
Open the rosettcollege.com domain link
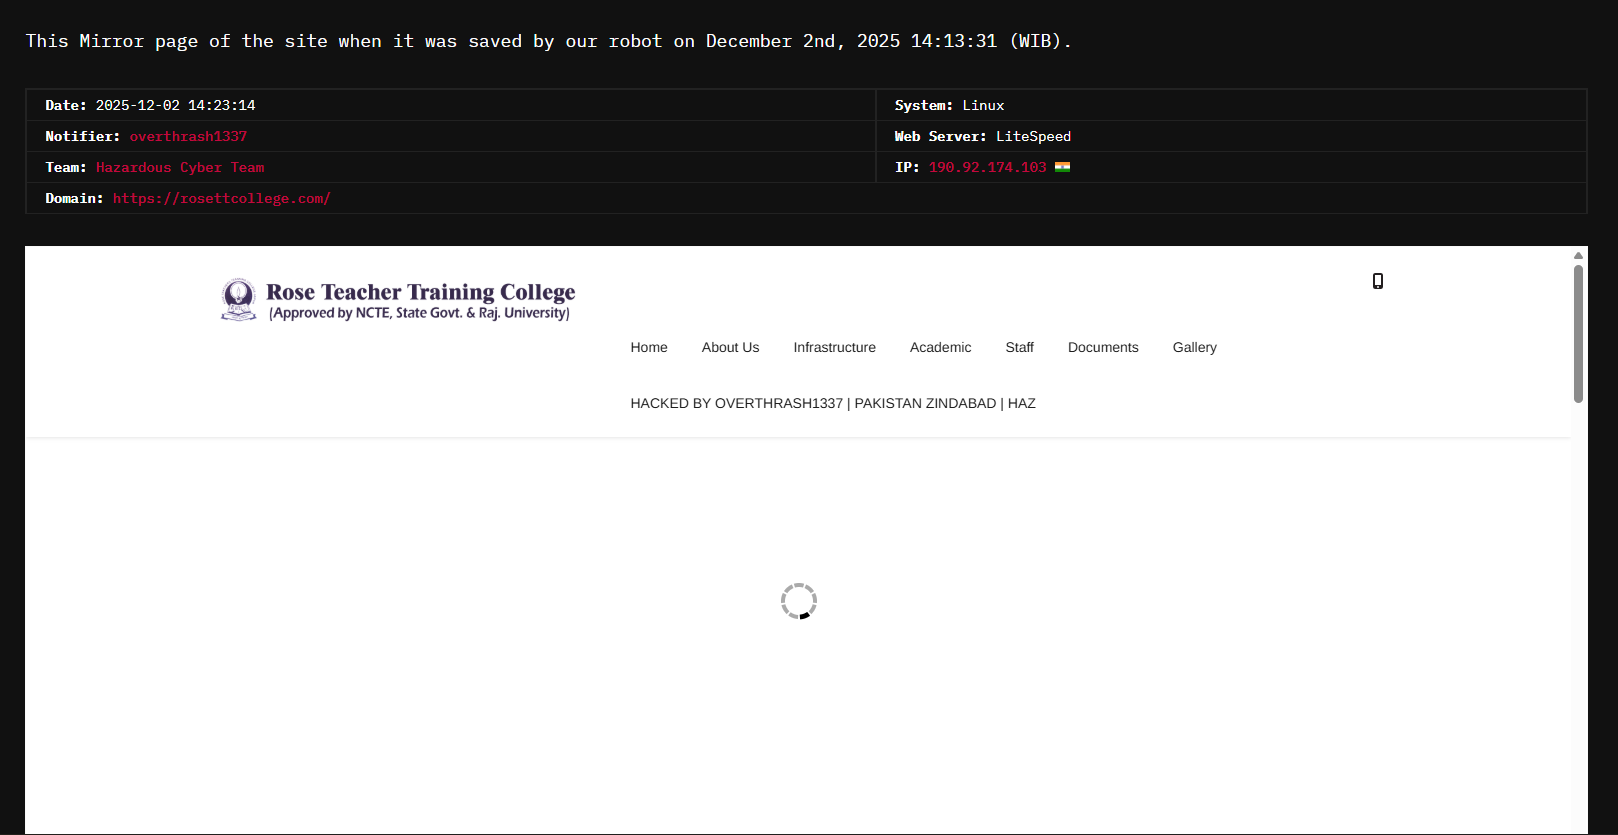pos(221,198)
